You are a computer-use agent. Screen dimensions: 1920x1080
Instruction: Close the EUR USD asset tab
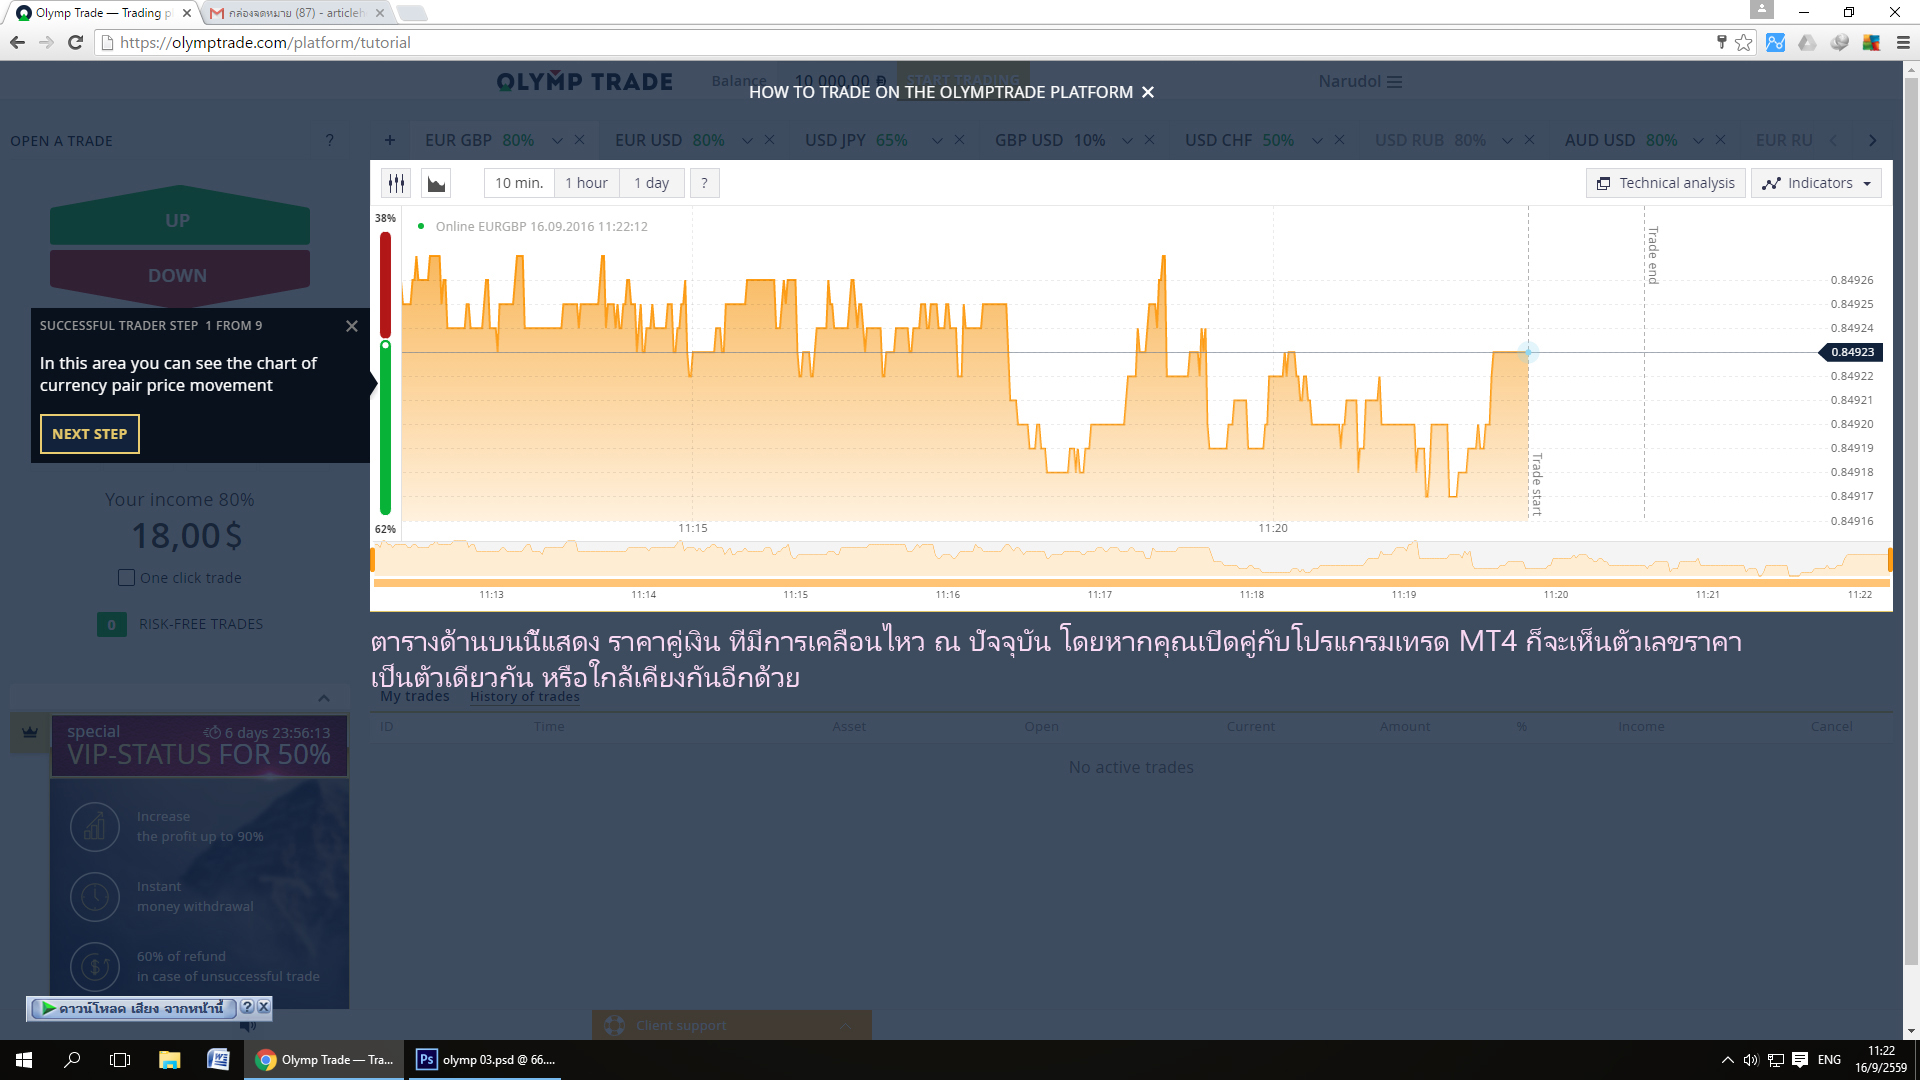[769, 140]
